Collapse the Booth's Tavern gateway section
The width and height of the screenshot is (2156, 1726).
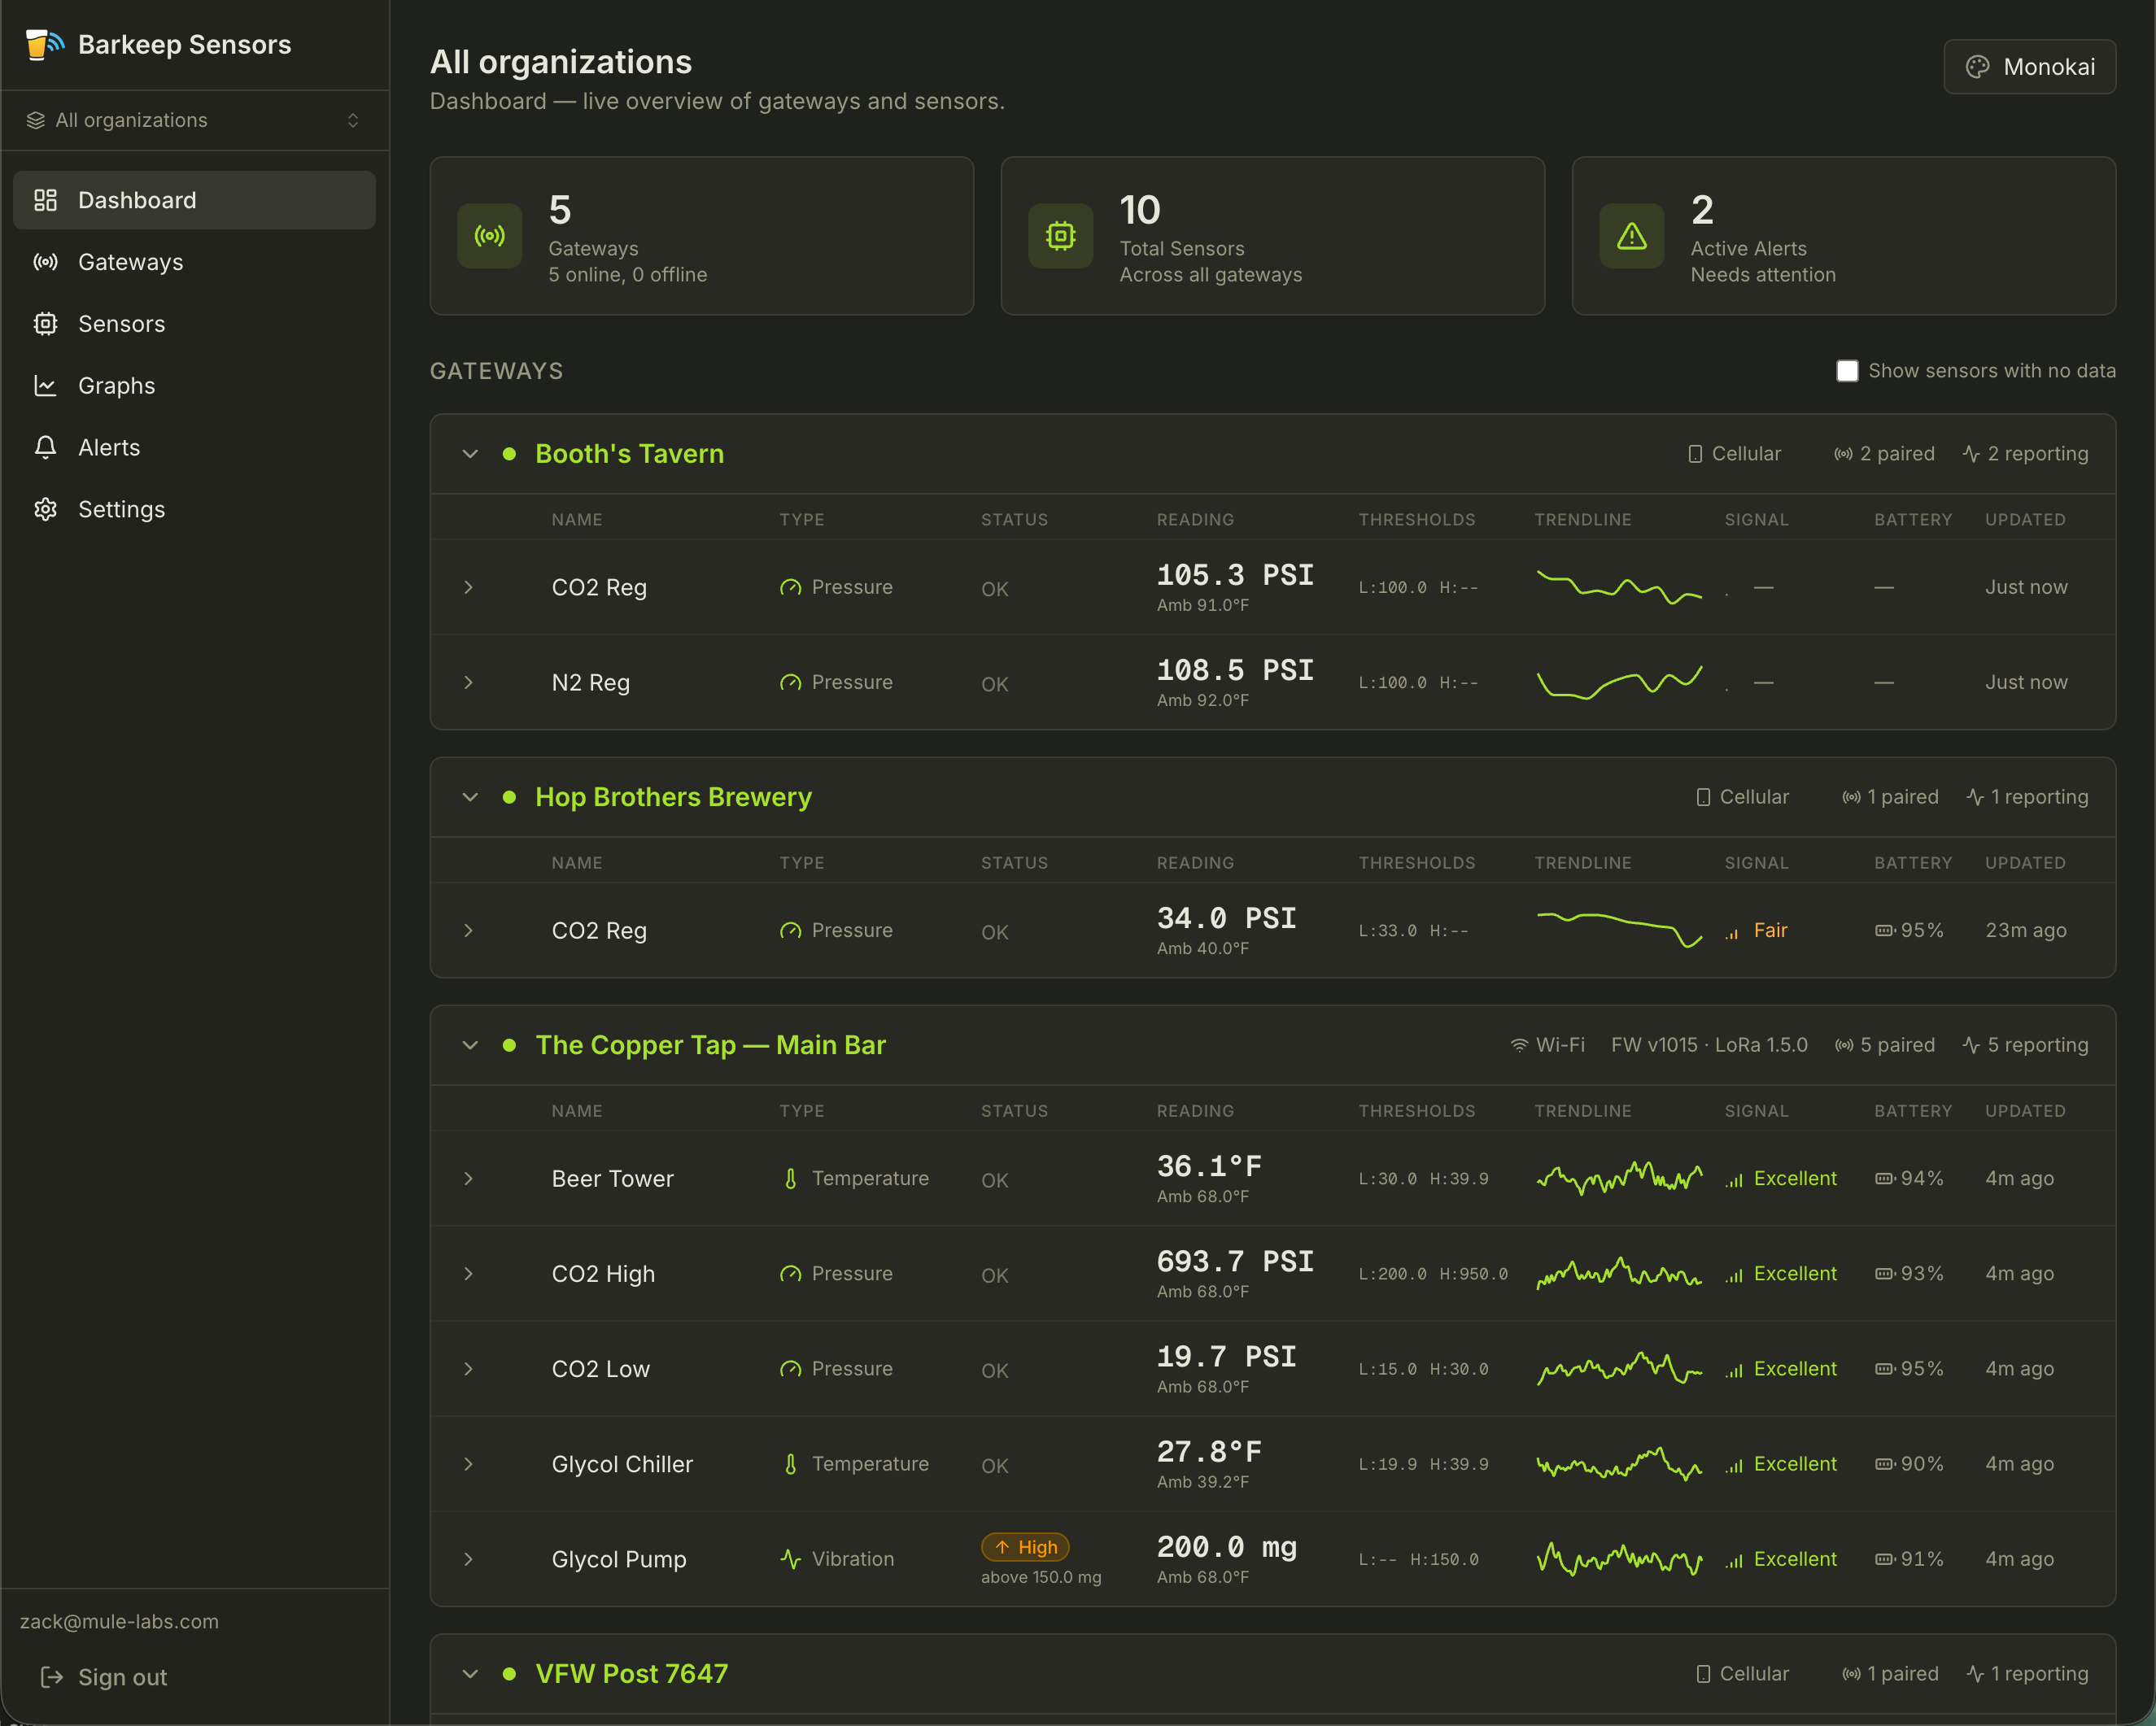tap(470, 454)
